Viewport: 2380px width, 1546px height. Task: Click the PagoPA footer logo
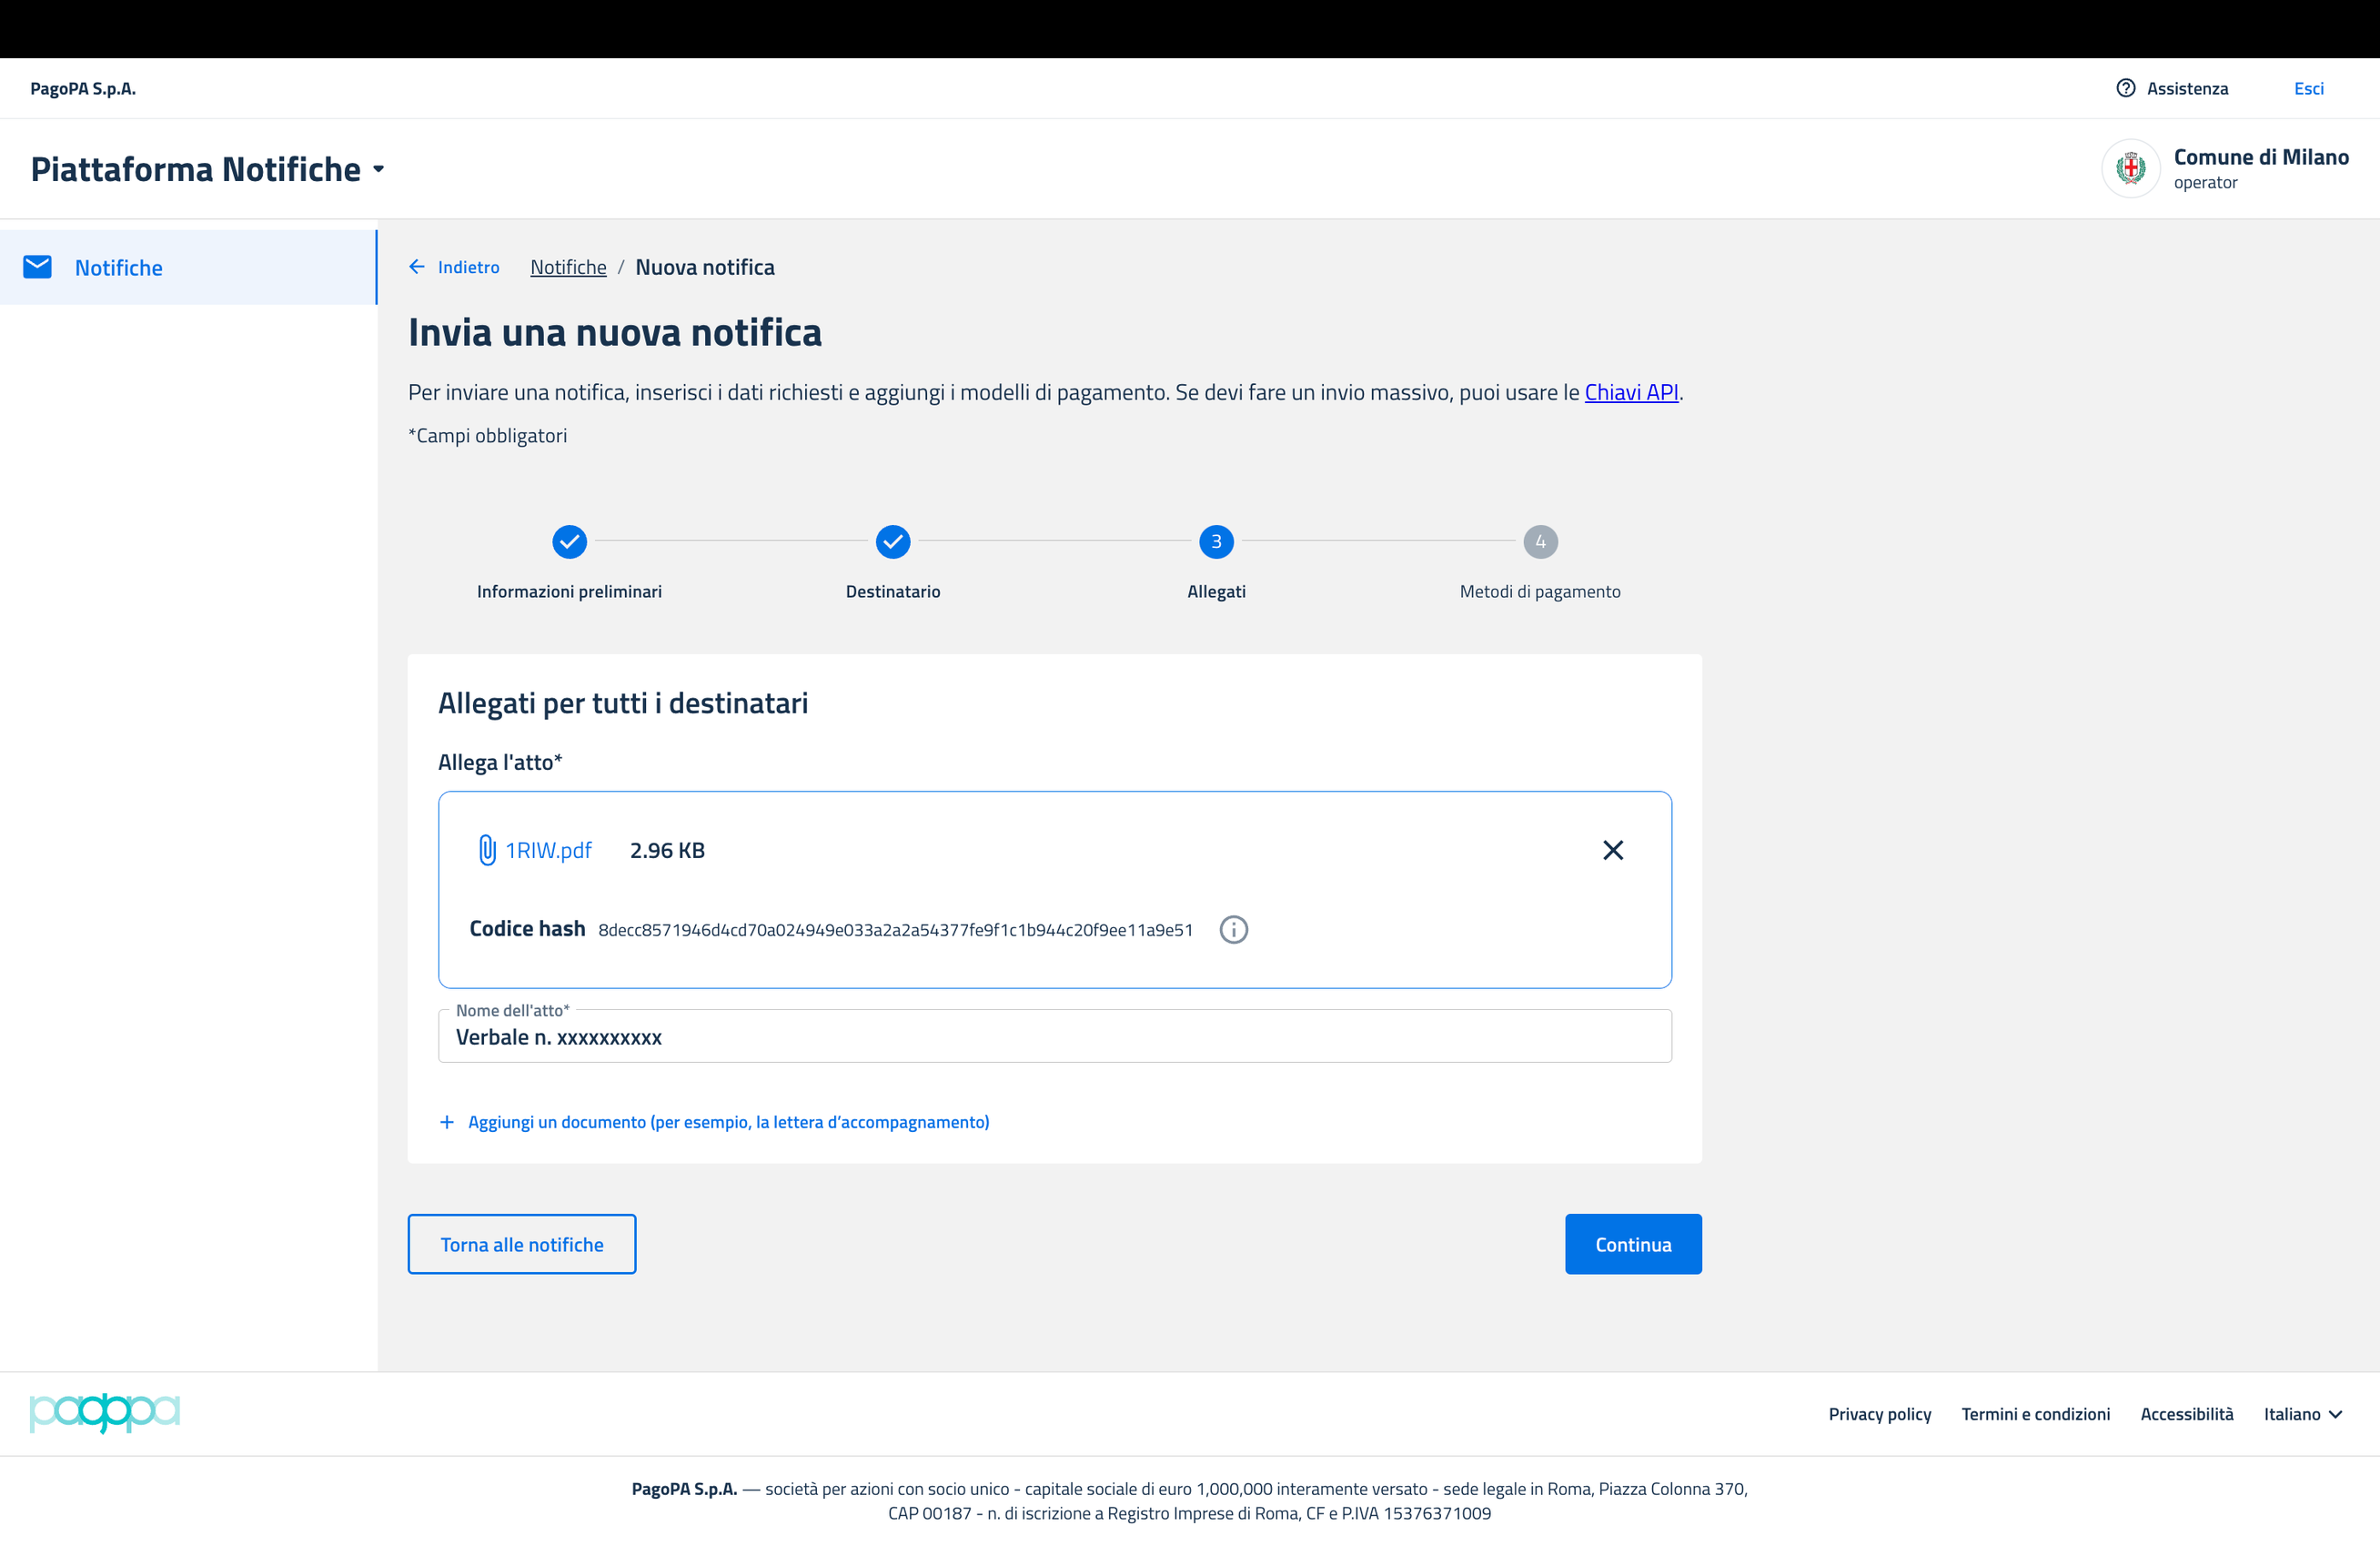(x=105, y=1413)
